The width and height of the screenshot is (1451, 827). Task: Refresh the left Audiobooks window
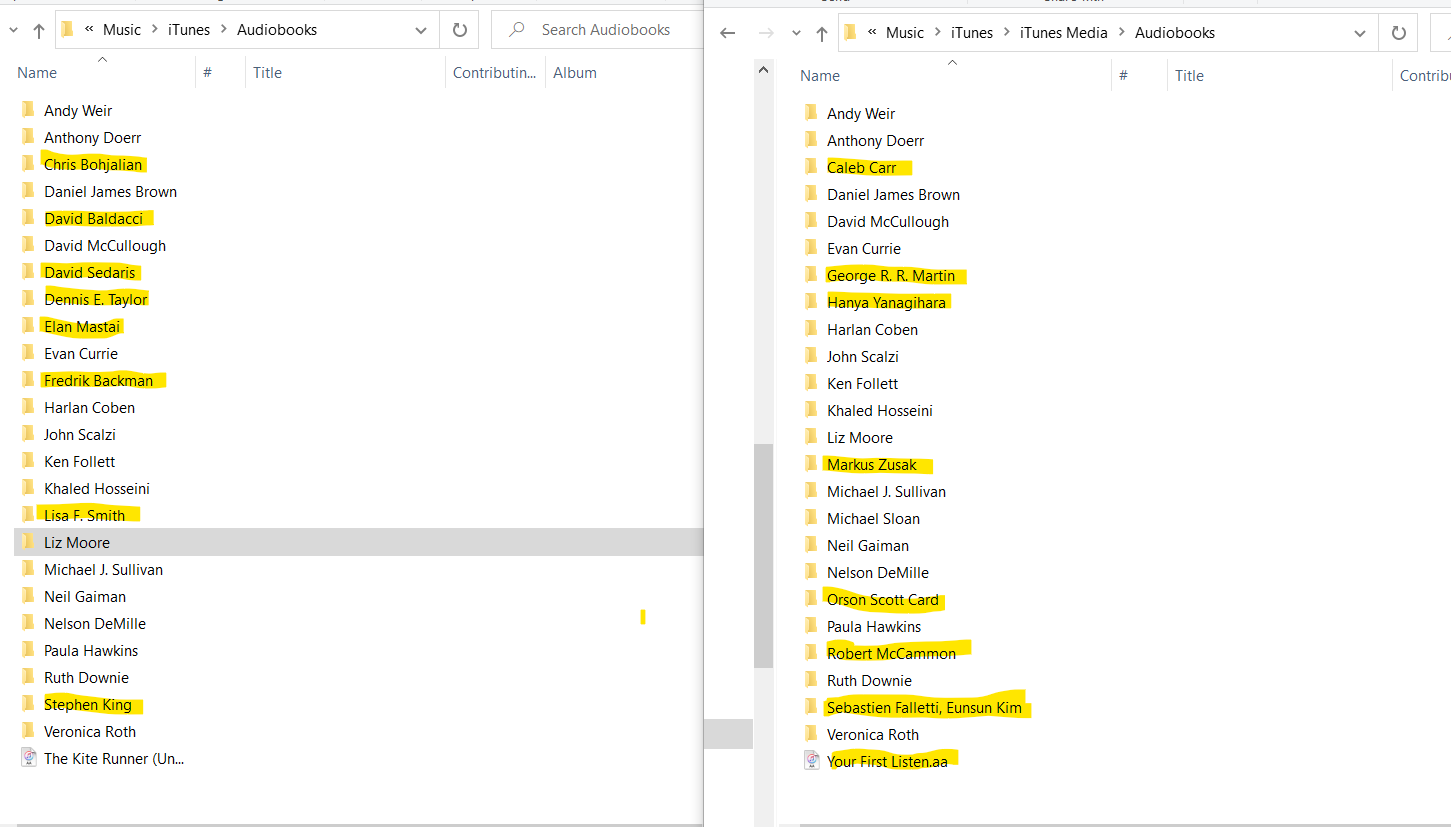pos(460,30)
